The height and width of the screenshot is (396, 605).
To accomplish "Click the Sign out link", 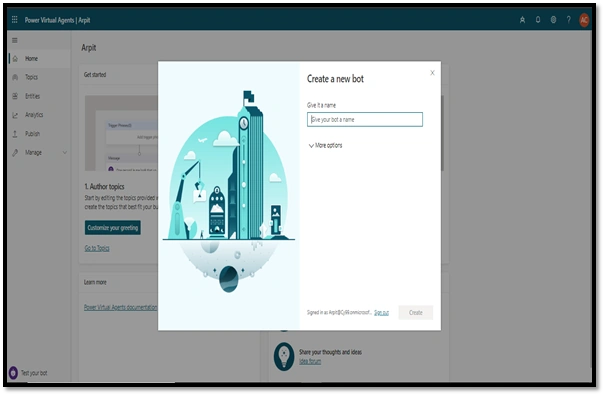I will [x=381, y=313].
